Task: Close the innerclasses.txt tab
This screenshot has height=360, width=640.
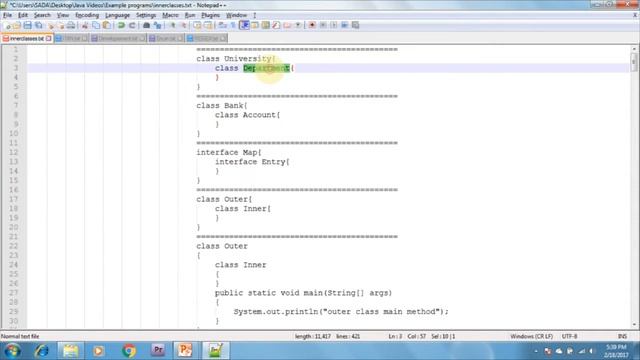Action: pos(49,38)
